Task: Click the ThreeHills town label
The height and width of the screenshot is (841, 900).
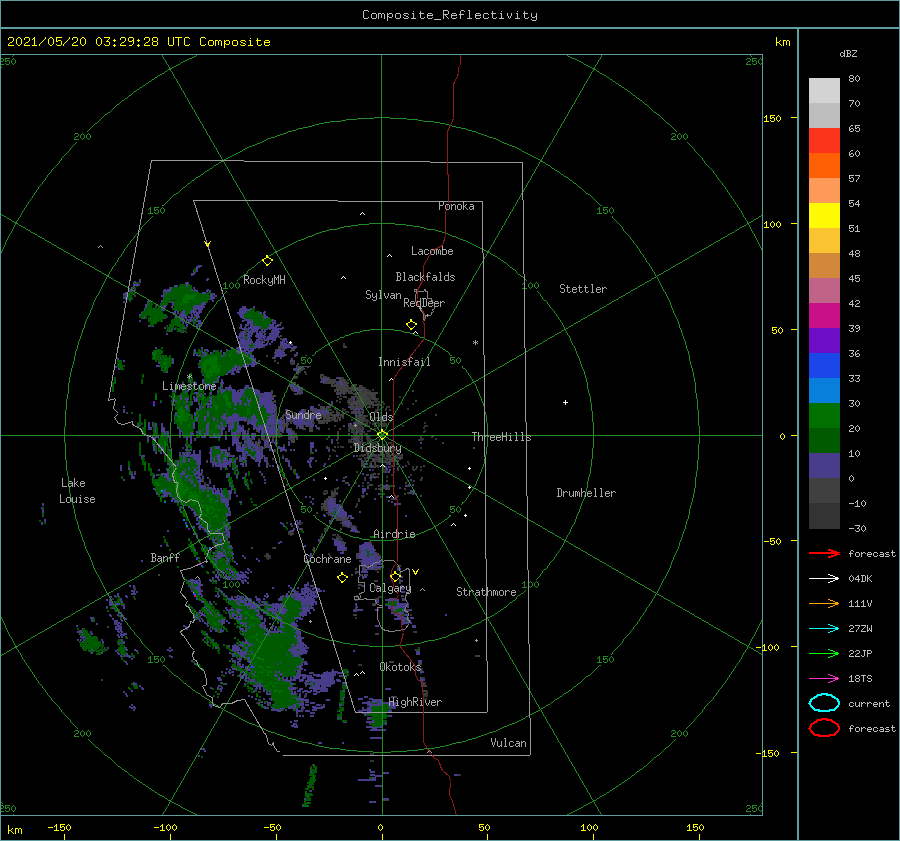Action: pos(502,437)
